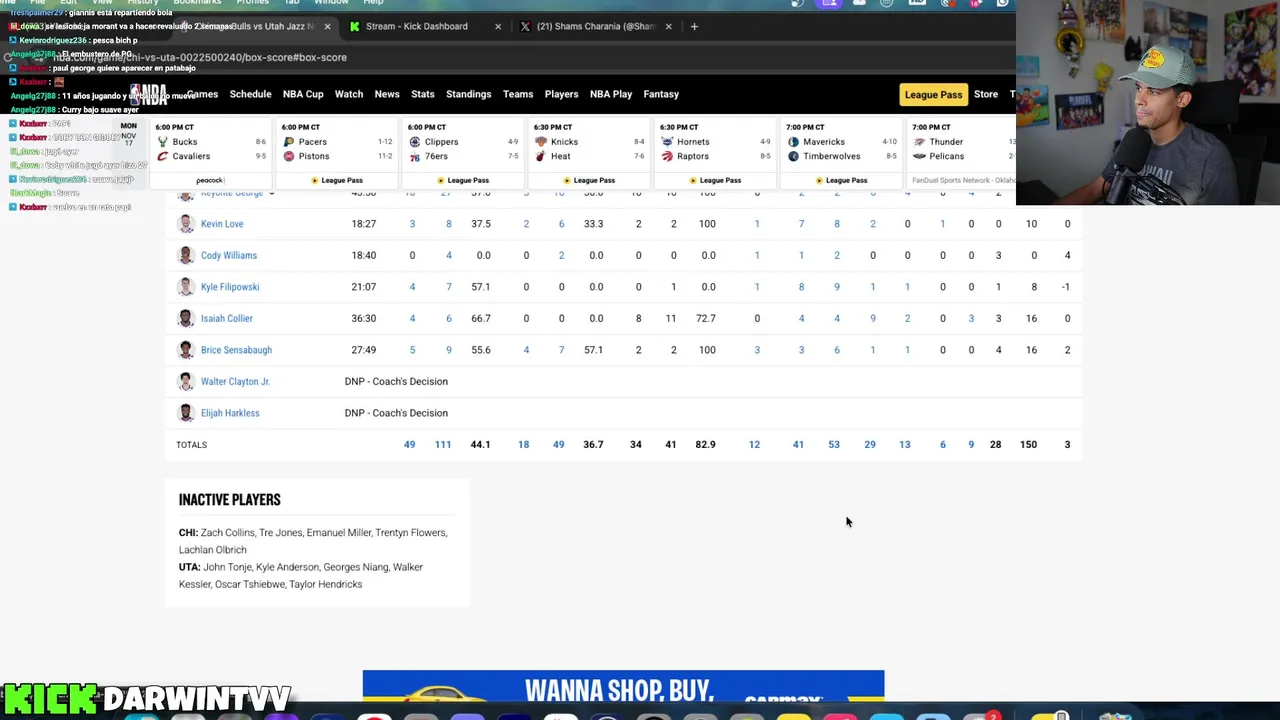Click the Knicks team logo
Screen dimensions: 1280x720
pos(541,142)
